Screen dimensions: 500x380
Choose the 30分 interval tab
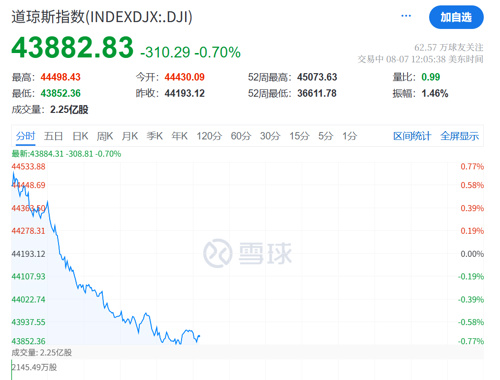pyautogui.click(x=270, y=136)
